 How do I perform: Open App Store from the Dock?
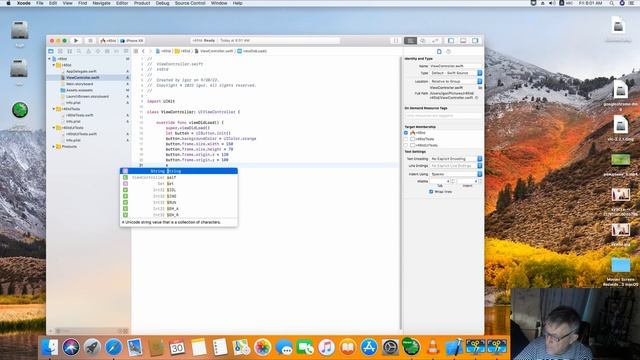(369, 347)
